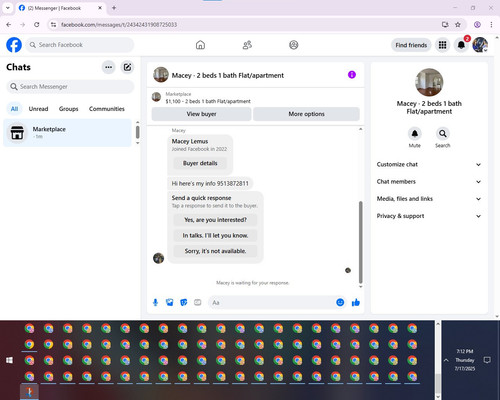This screenshot has width=500, height=400.
Task: Click the large listing photo in info panel
Action: 429,82
